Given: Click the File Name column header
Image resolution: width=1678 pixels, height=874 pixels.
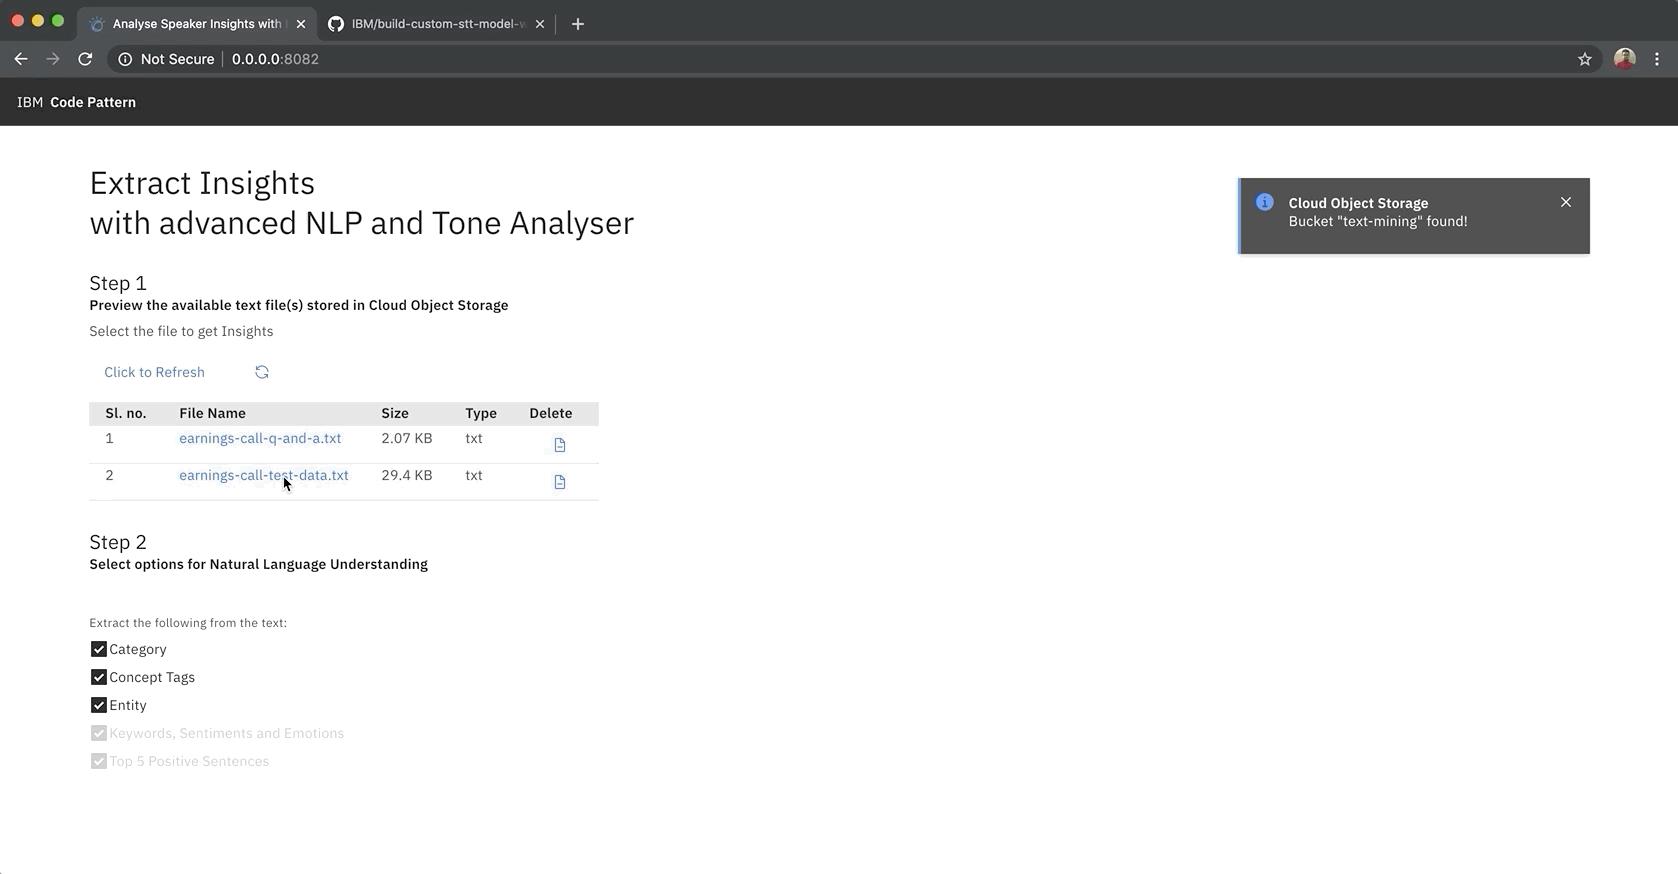Looking at the screenshot, I should [212, 413].
